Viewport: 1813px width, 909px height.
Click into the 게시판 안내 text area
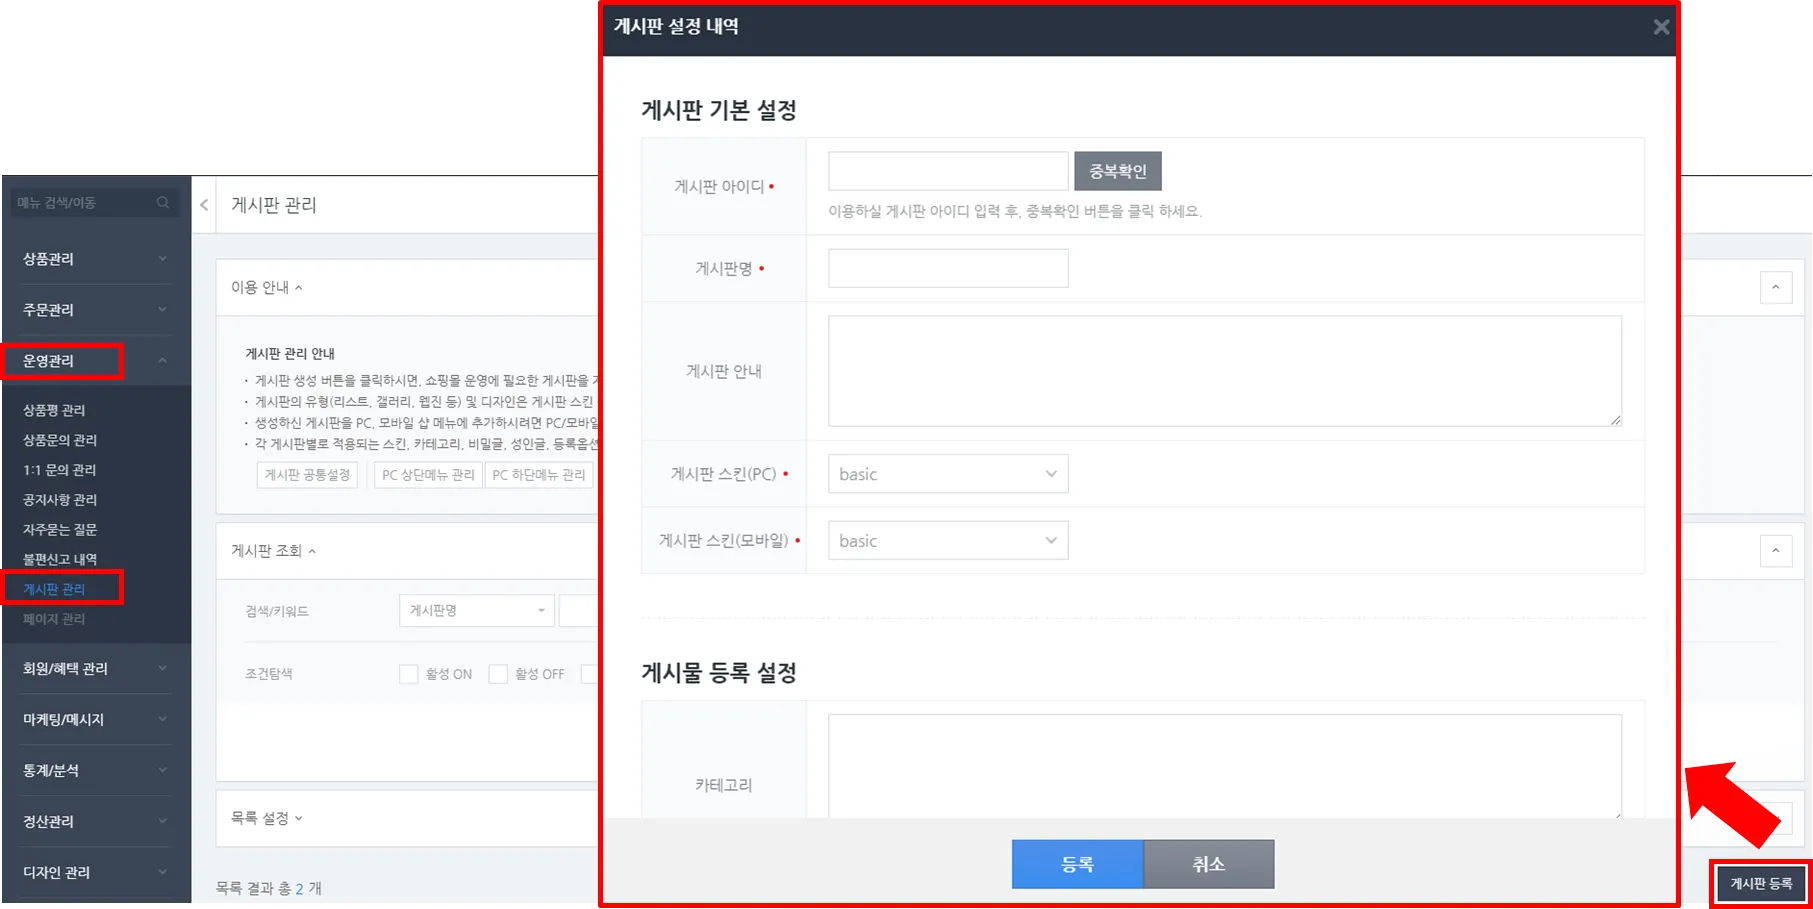point(1225,371)
